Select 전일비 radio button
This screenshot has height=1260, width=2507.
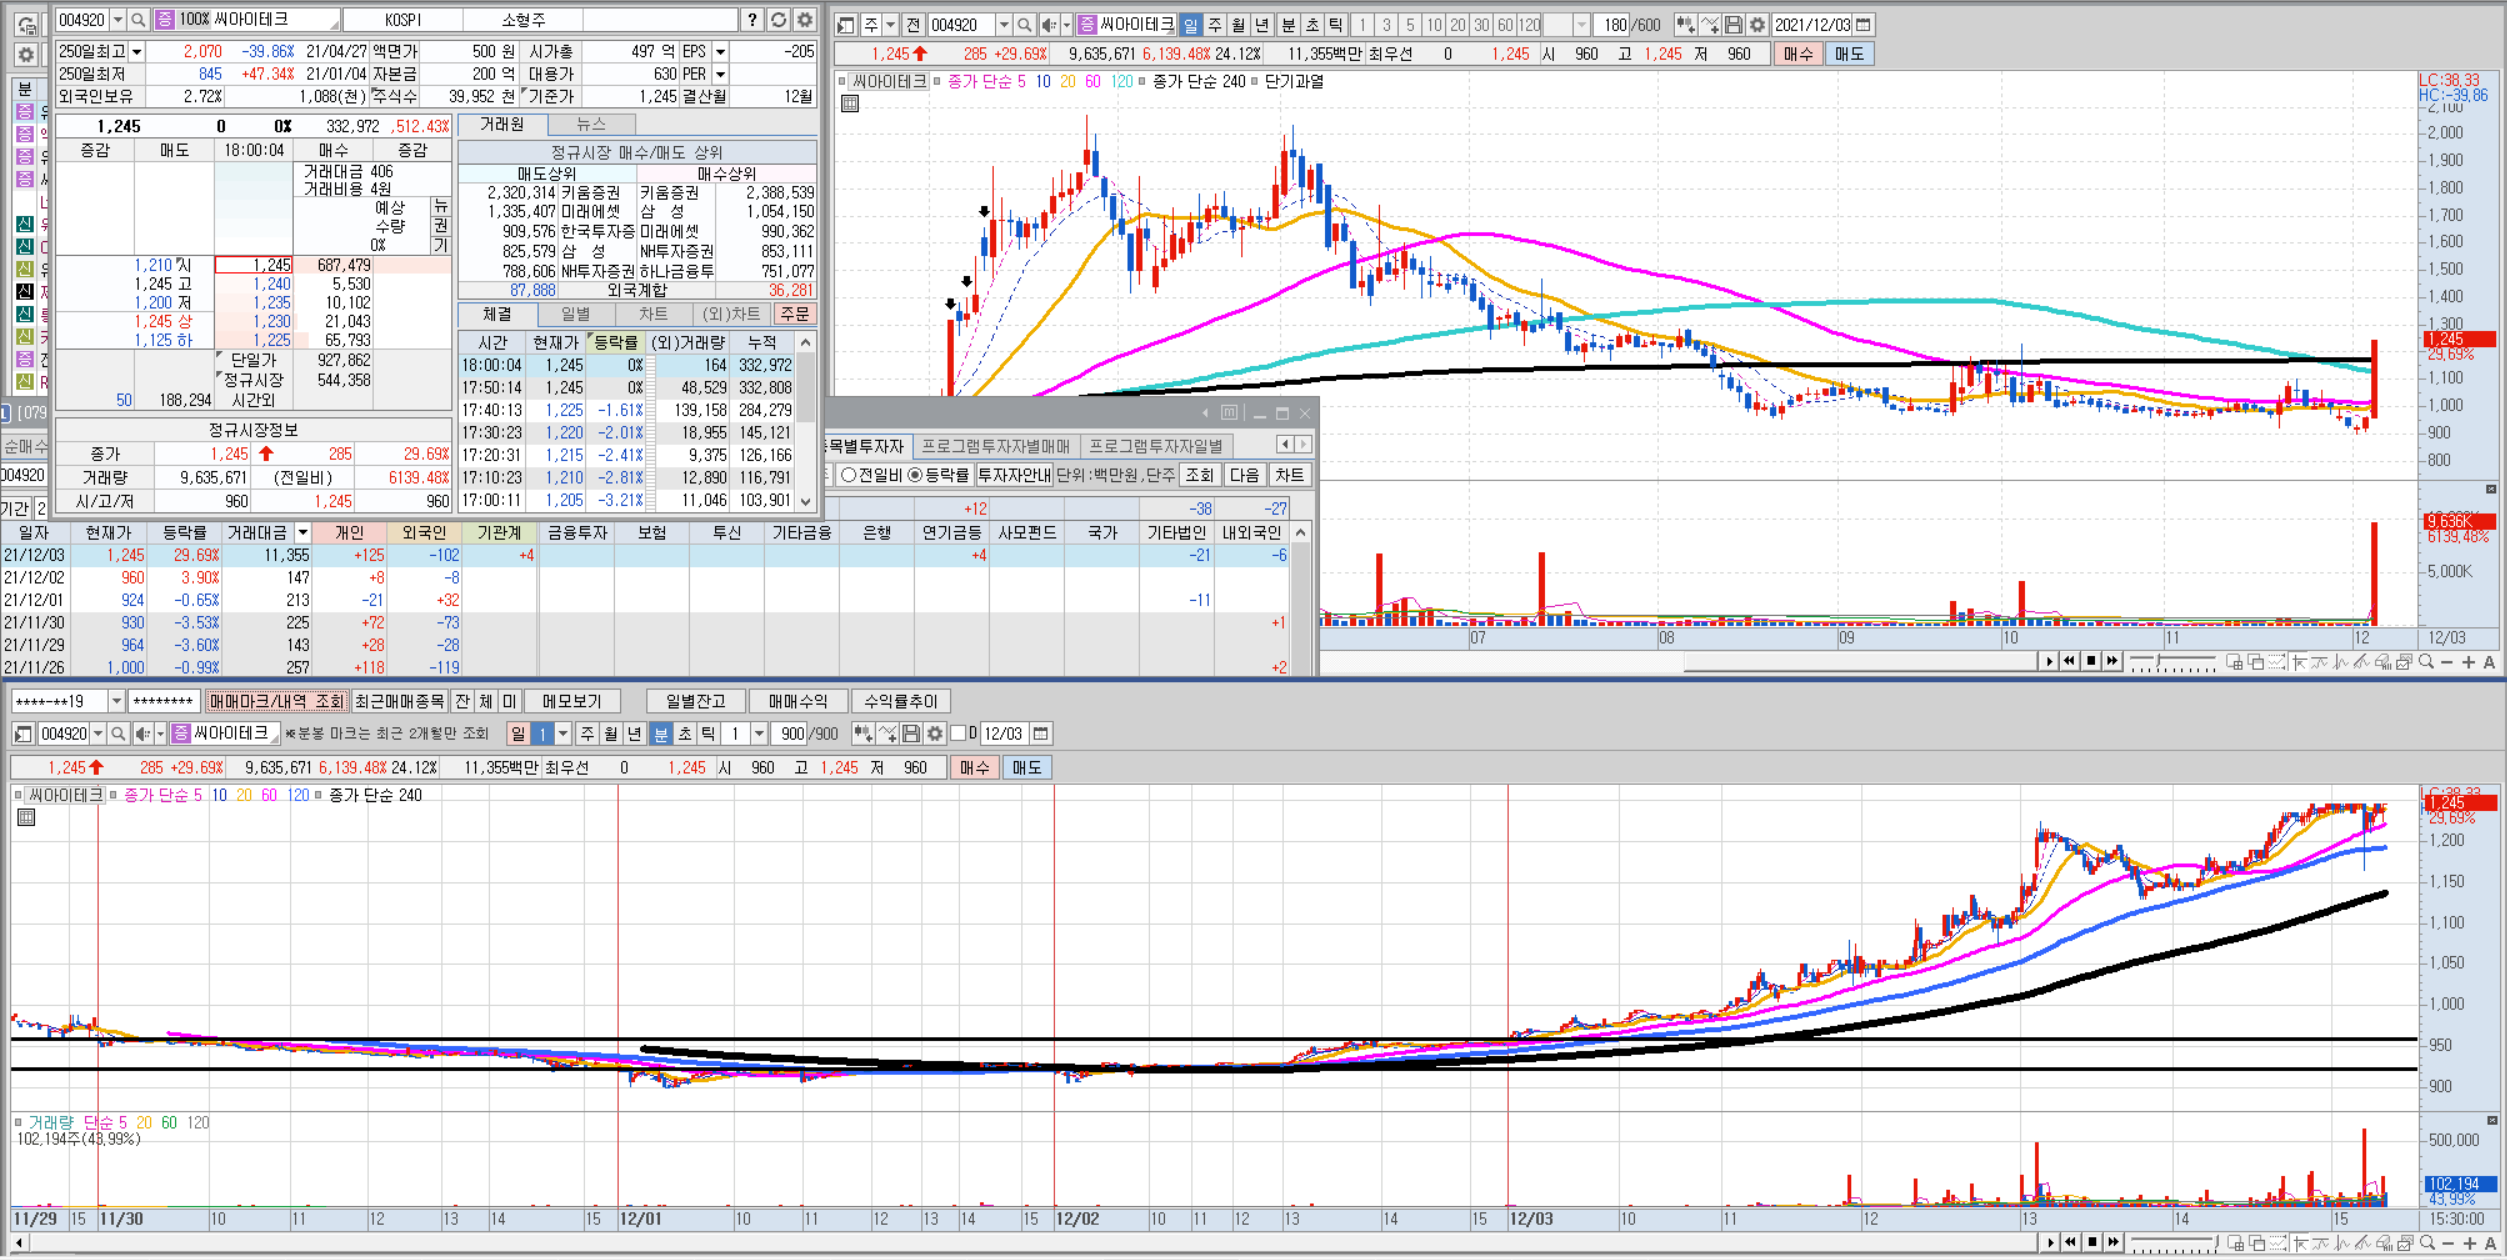point(849,475)
